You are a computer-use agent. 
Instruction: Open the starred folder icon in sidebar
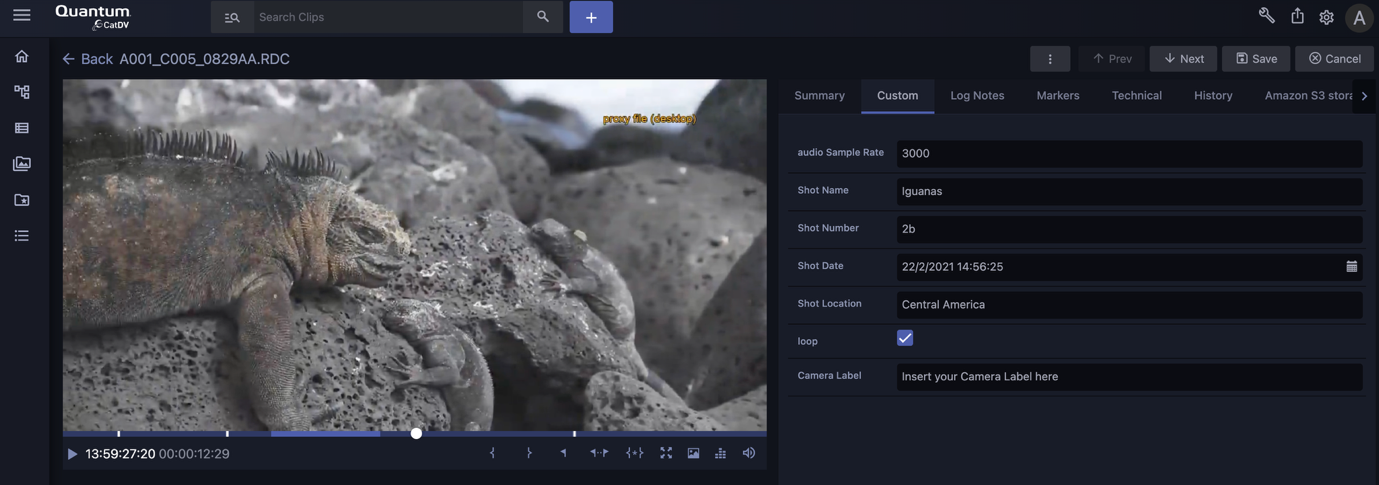tap(21, 200)
